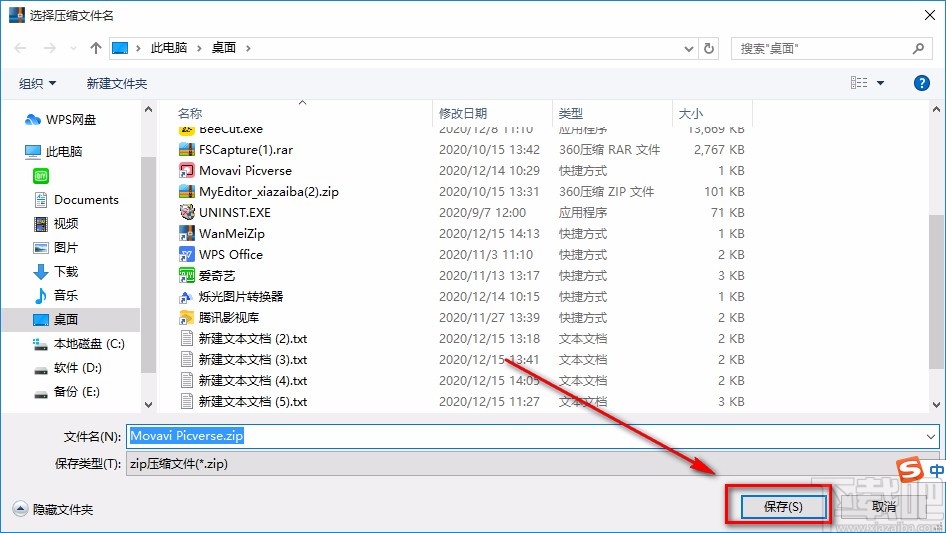Open 音乐 folder in navigation pane

pos(56,295)
